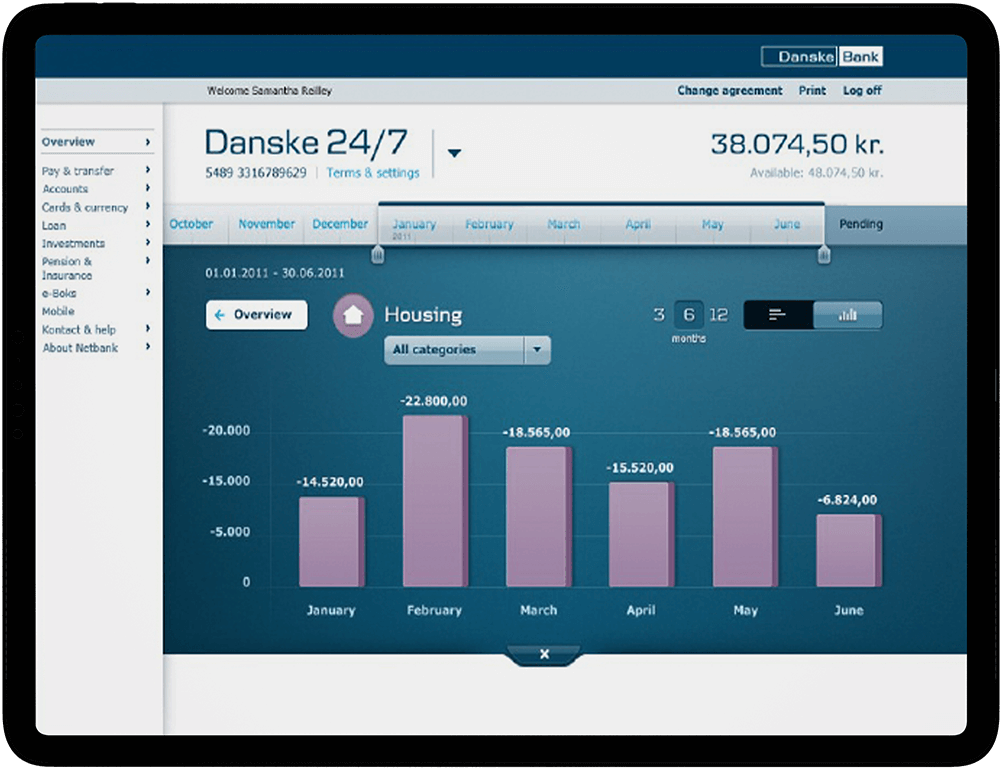Viewport: 1000px width, 768px height.
Task: Switch to the Pending tab
Action: [860, 224]
